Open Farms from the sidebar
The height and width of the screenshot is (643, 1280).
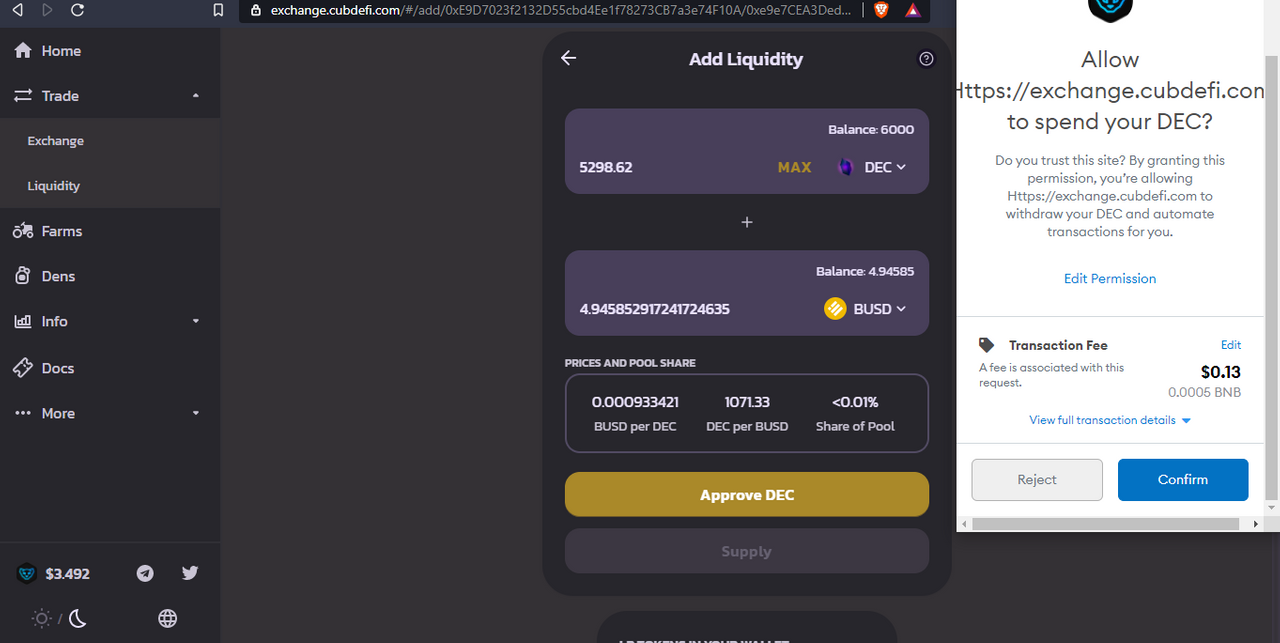(110, 231)
